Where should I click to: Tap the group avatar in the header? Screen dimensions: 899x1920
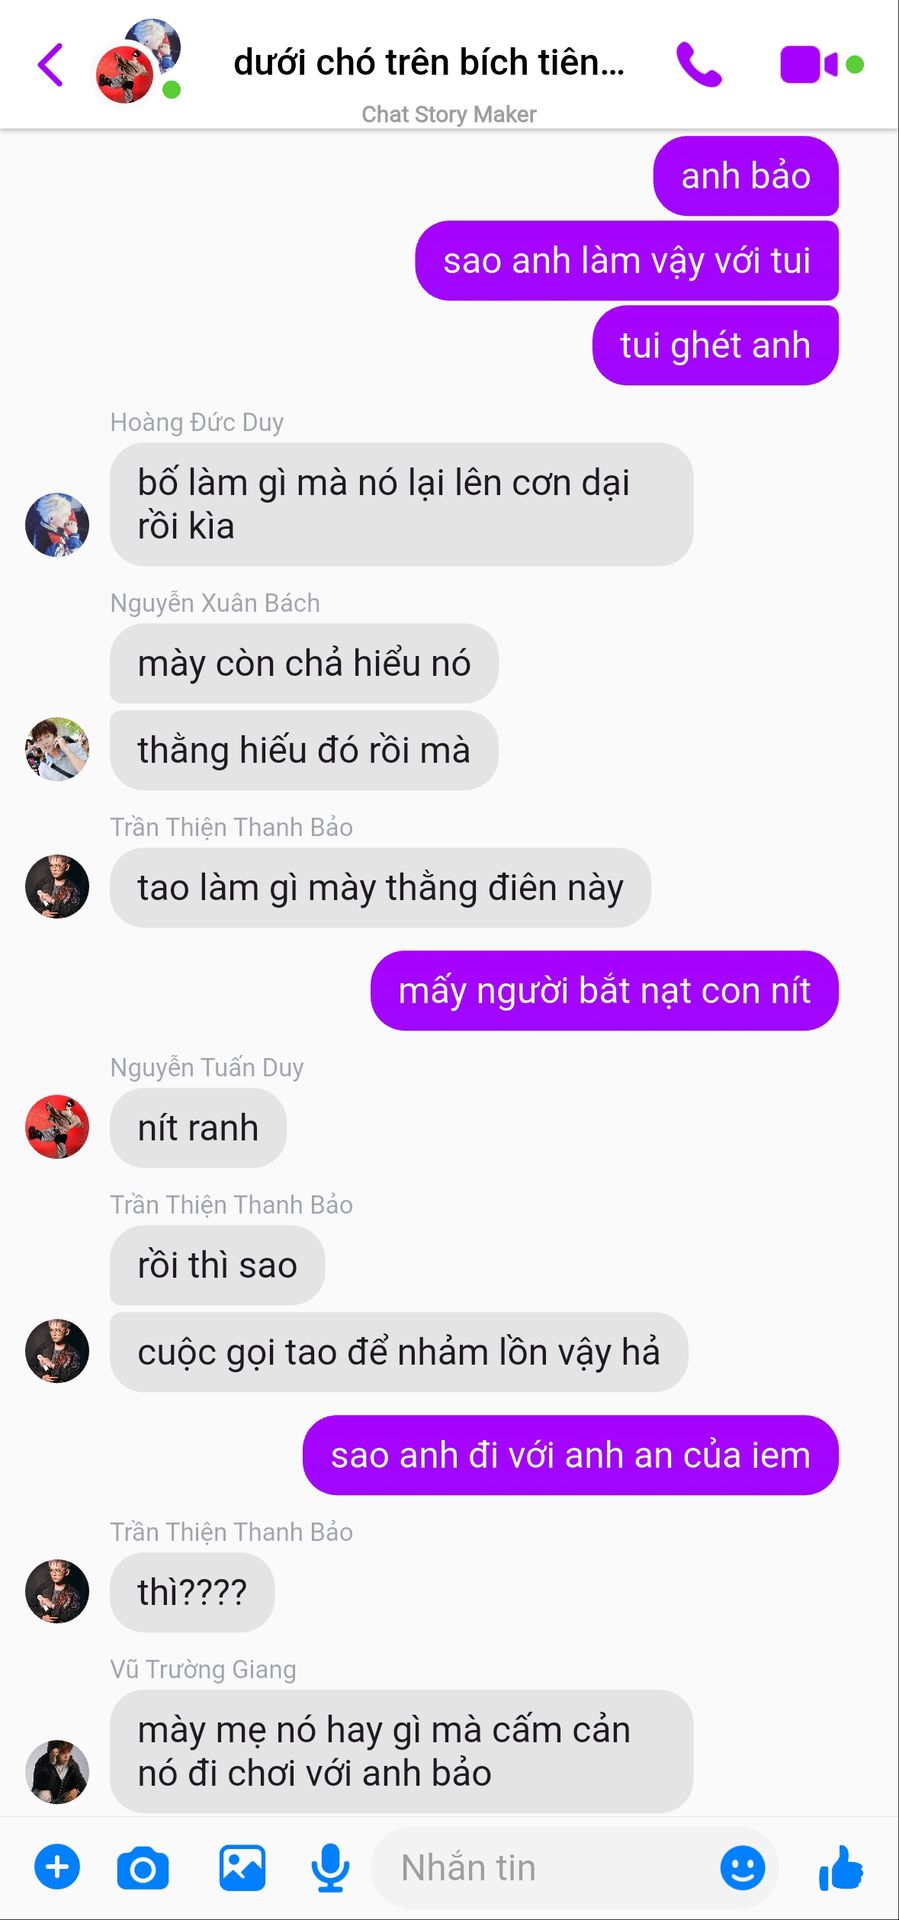coord(138,62)
